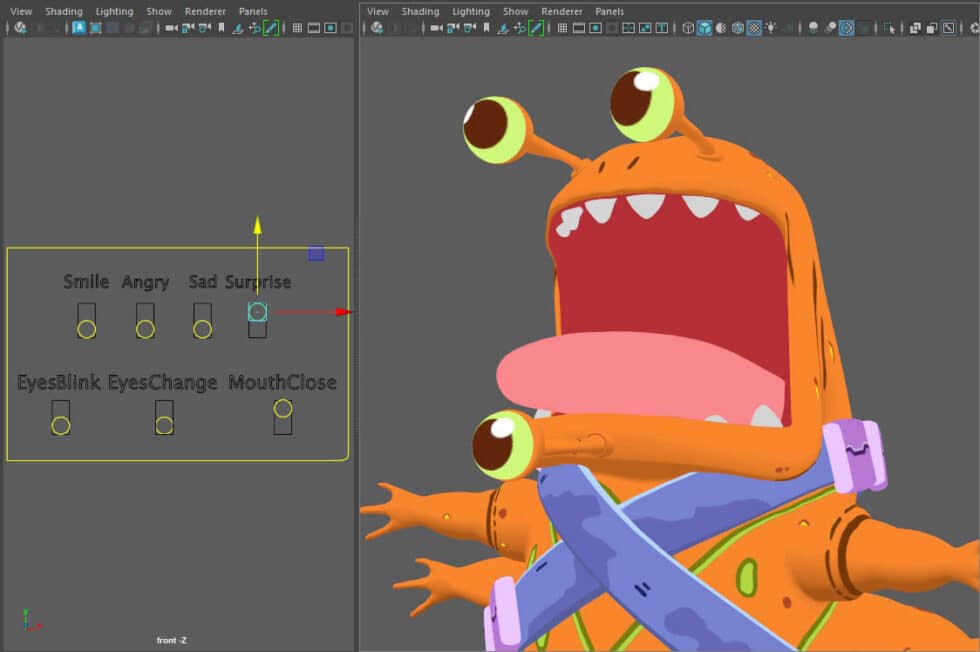The width and height of the screenshot is (980, 652).
Task: Click the Isolate Select icon
Action: (890, 29)
